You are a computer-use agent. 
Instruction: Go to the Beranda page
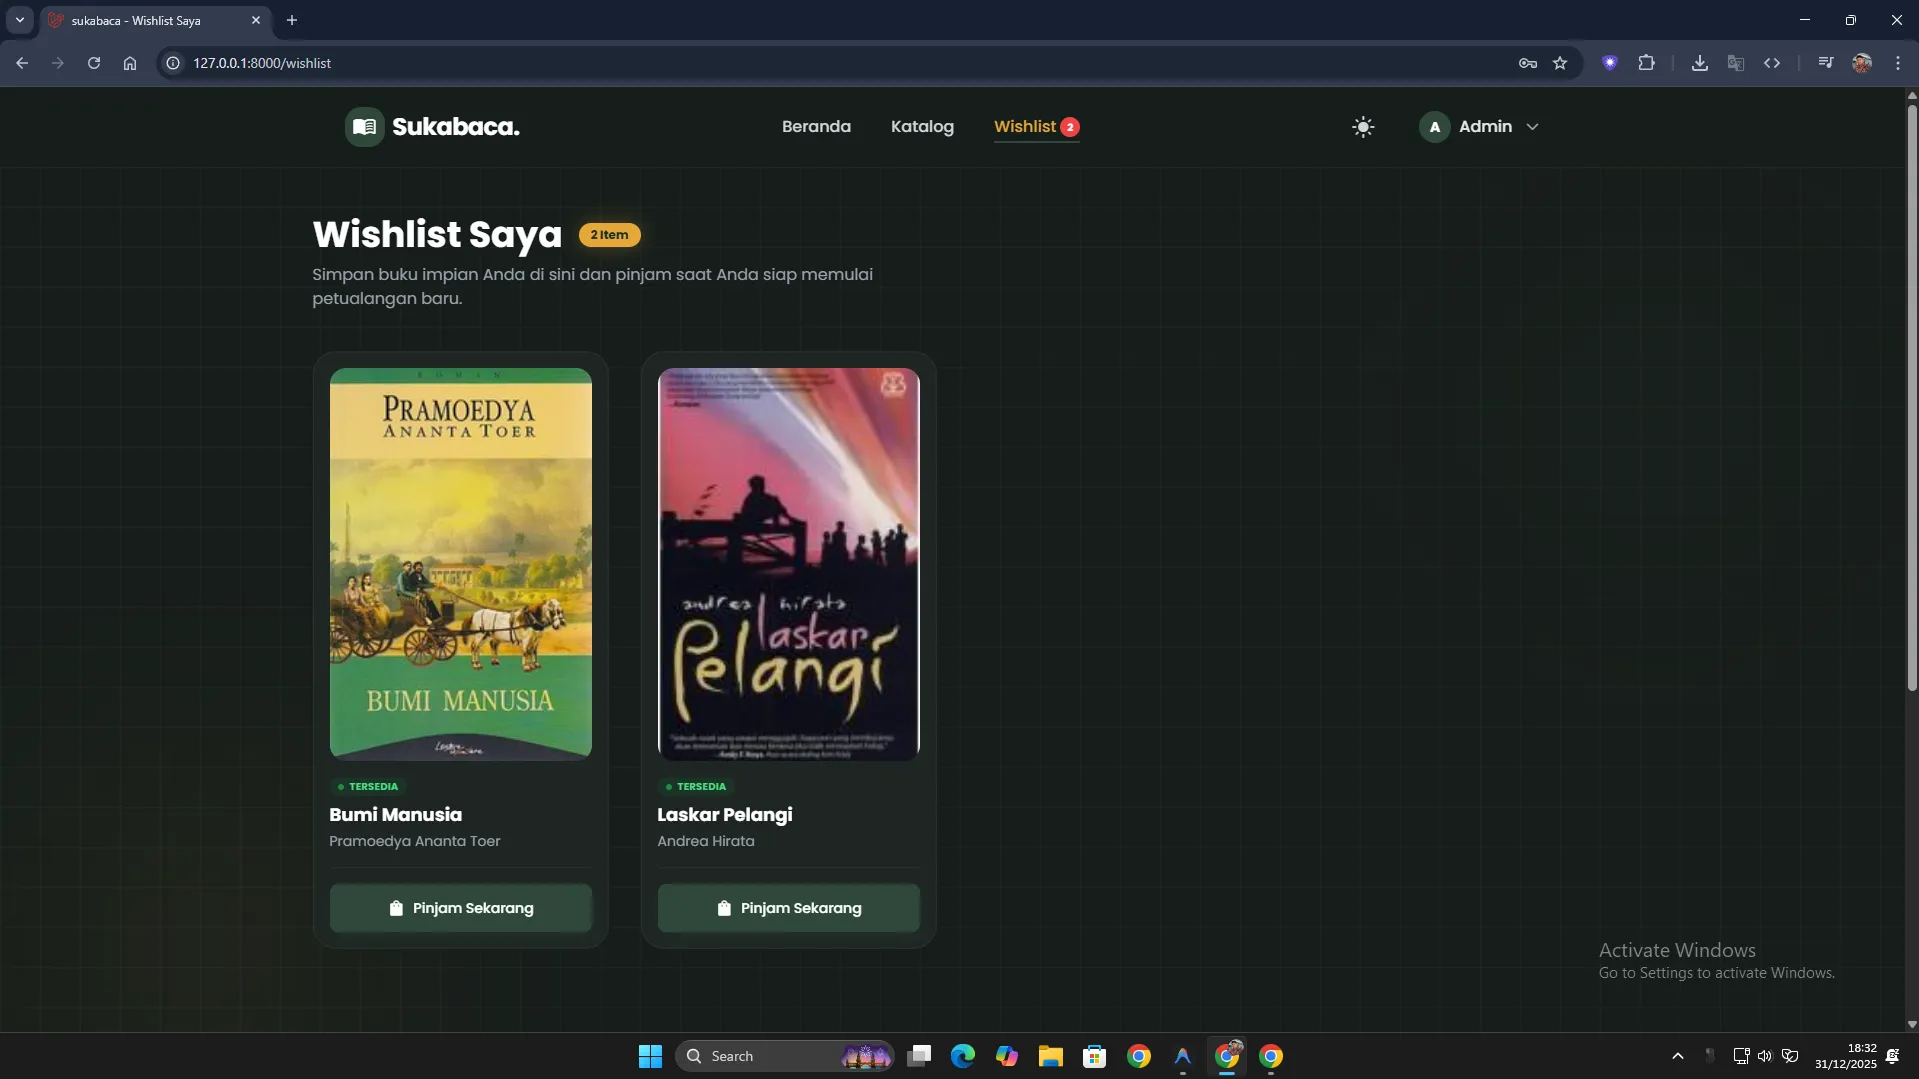pyautogui.click(x=815, y=127)
